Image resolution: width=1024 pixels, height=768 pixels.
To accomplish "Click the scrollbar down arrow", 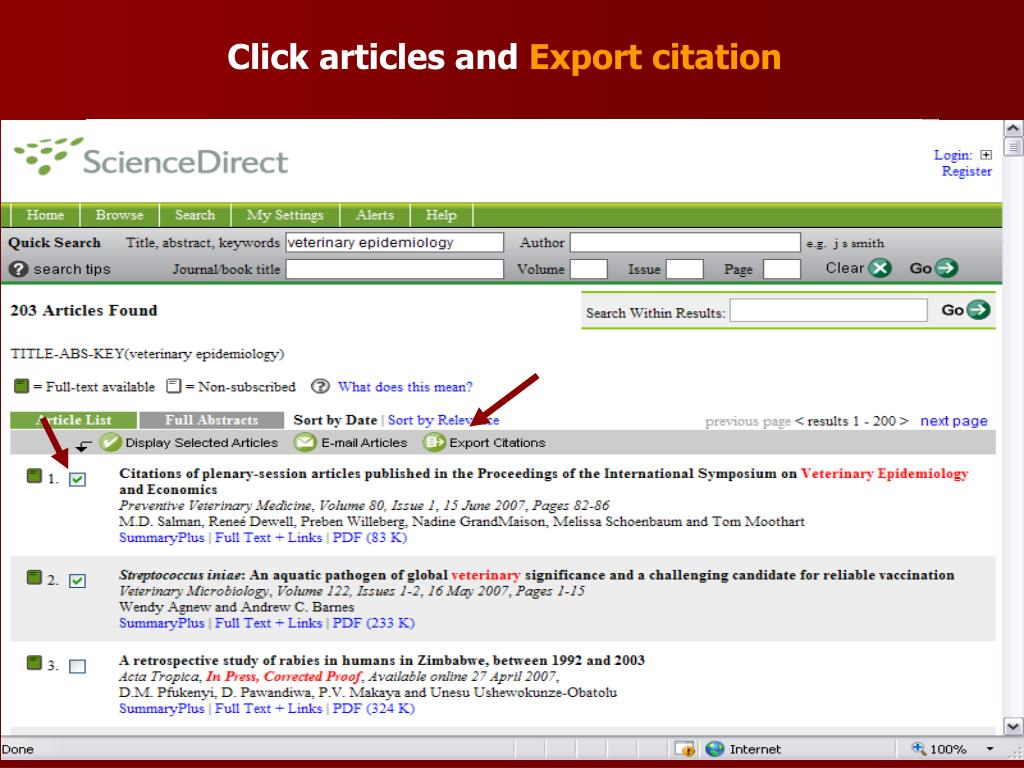I will point(1013,726).
